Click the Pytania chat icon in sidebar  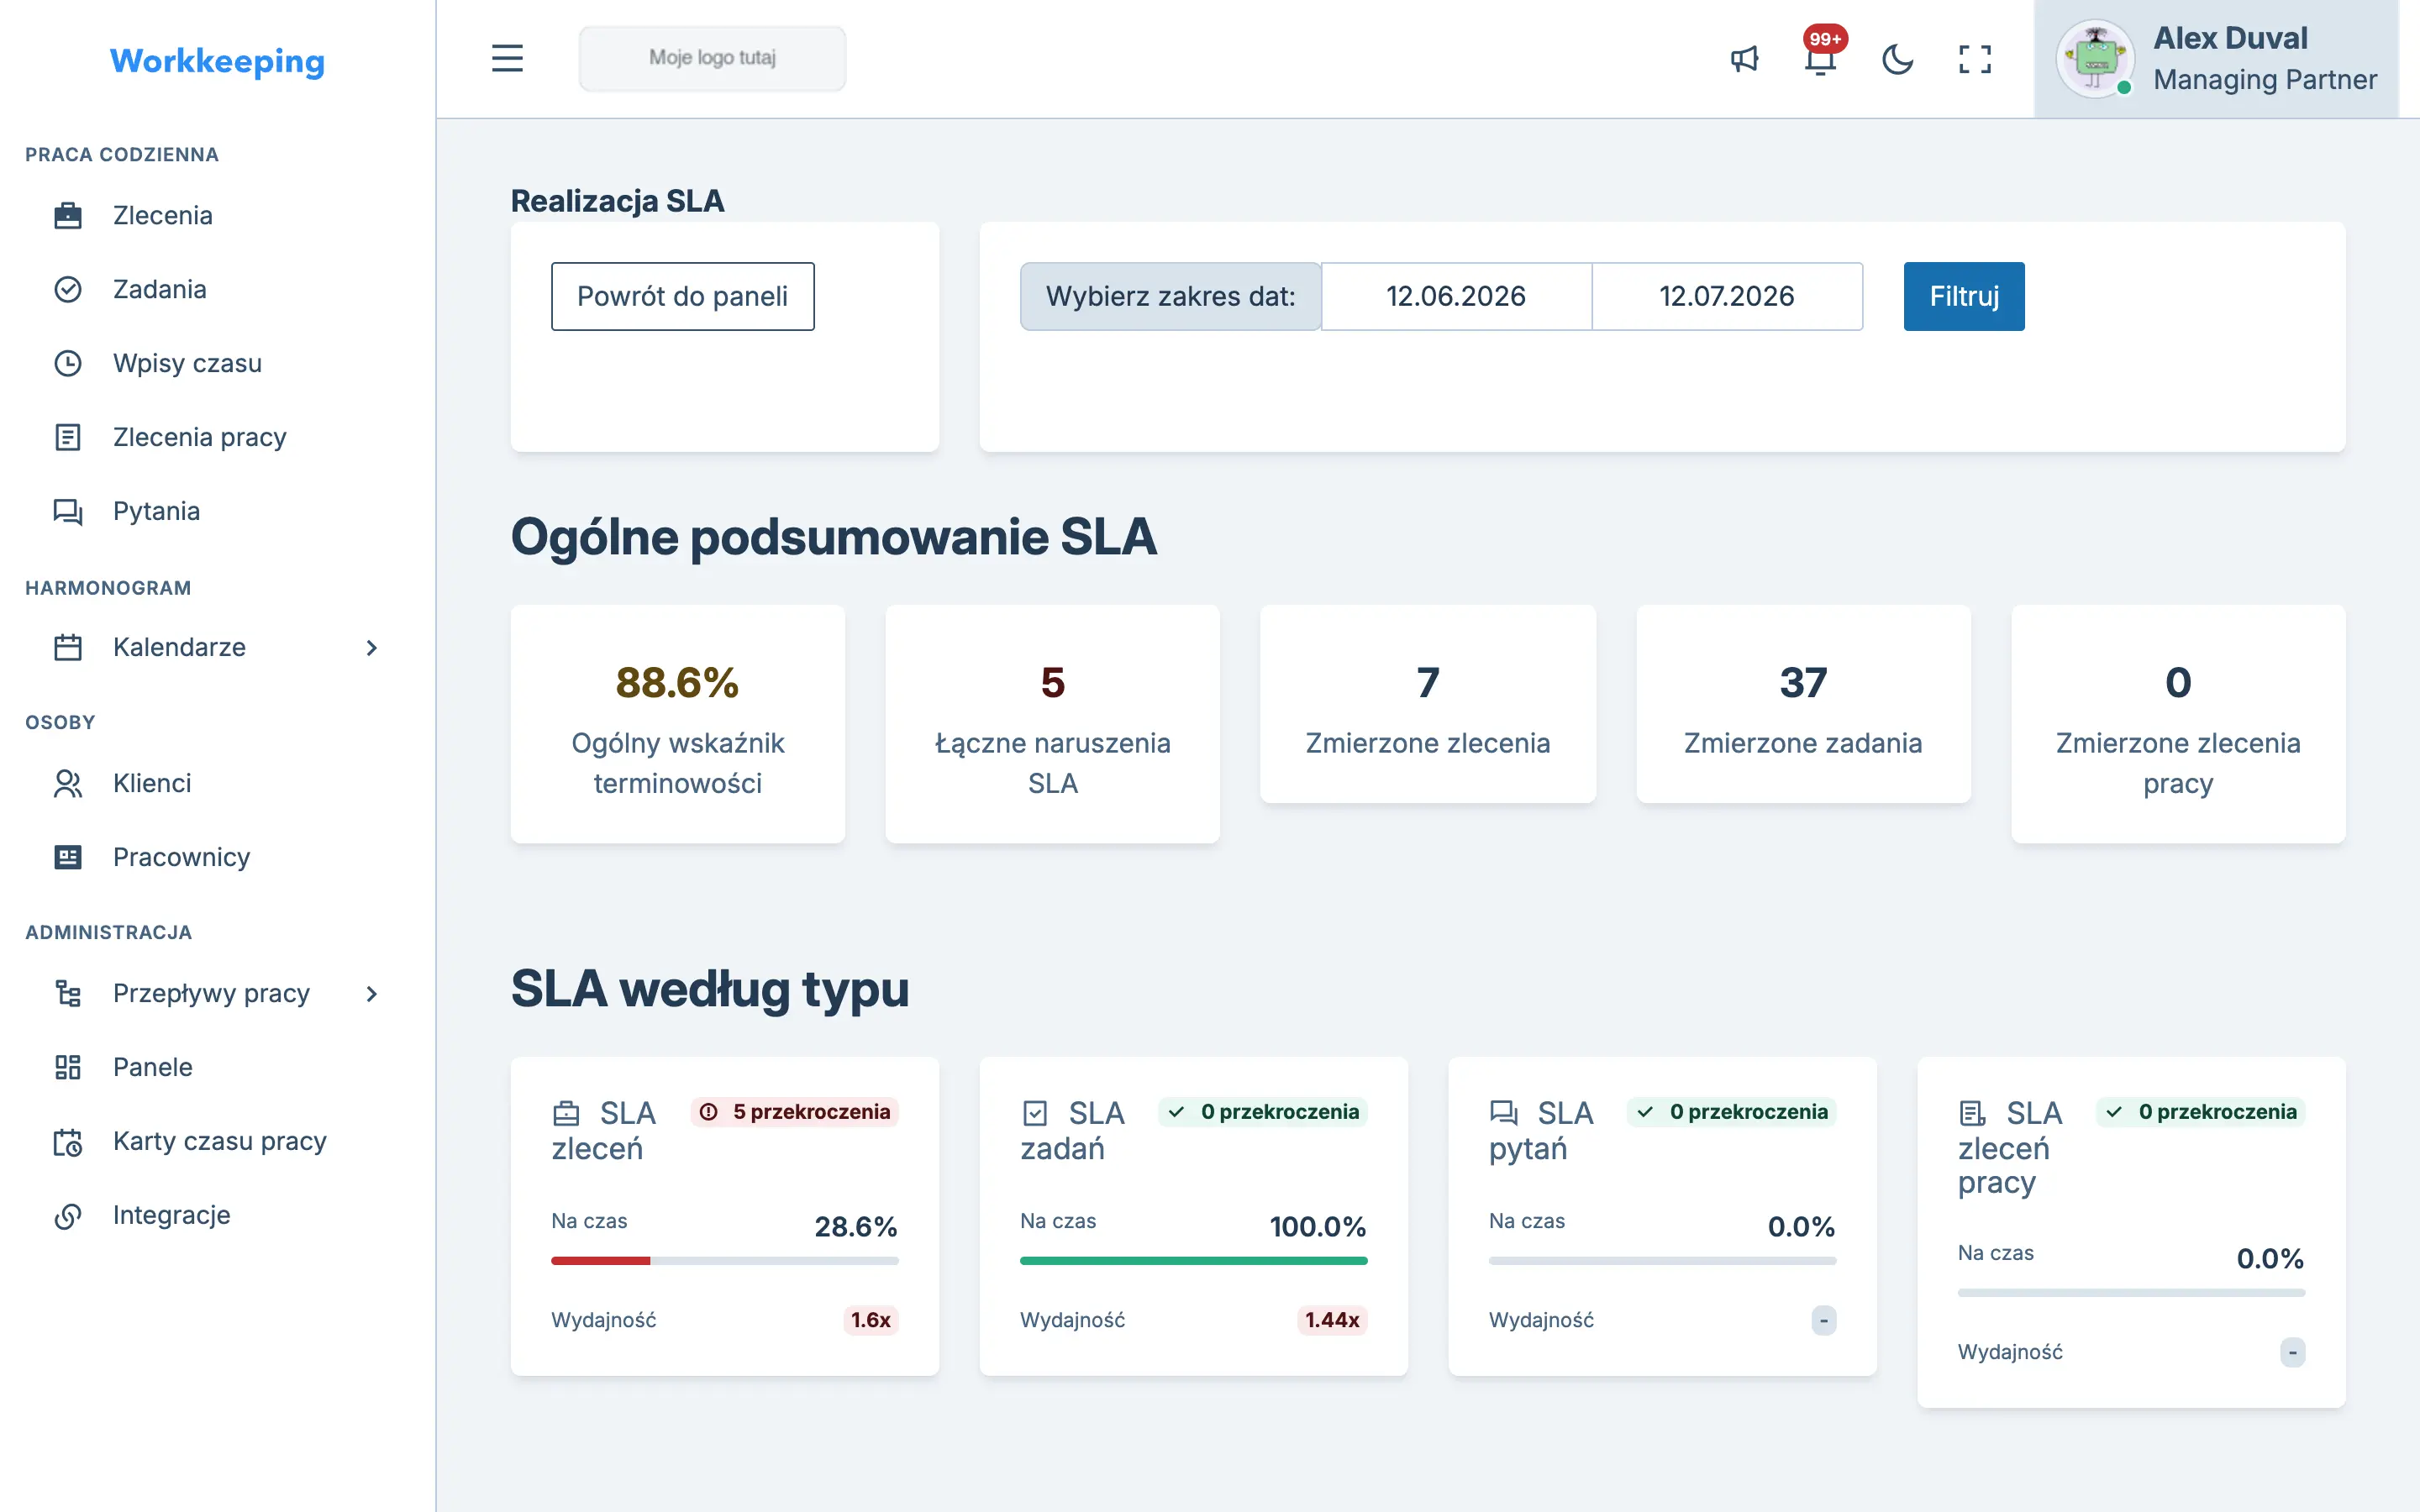point(68,511)
